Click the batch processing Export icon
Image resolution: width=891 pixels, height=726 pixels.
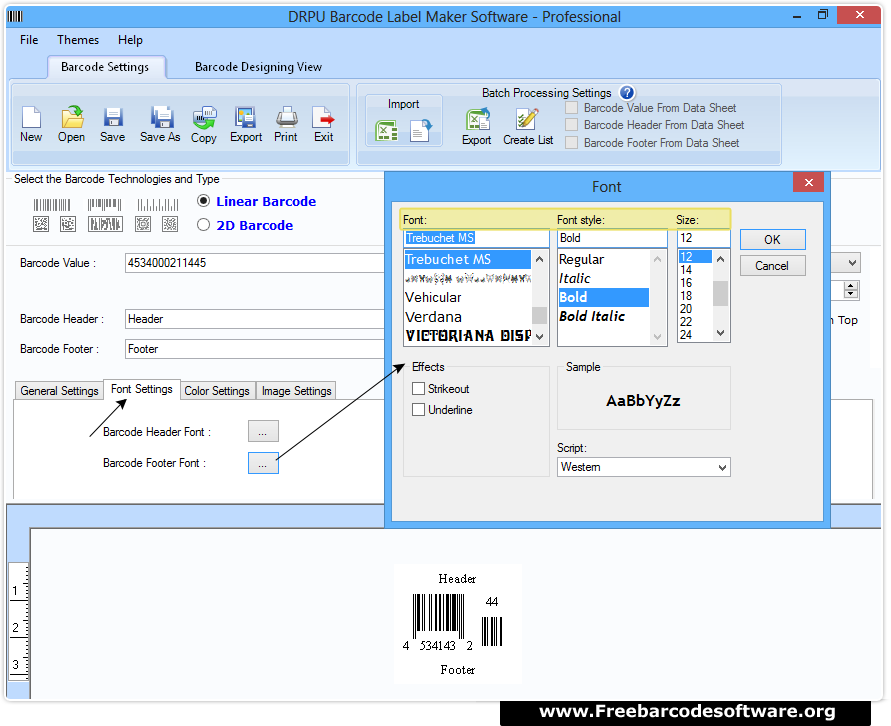click(x=477, y=119)
